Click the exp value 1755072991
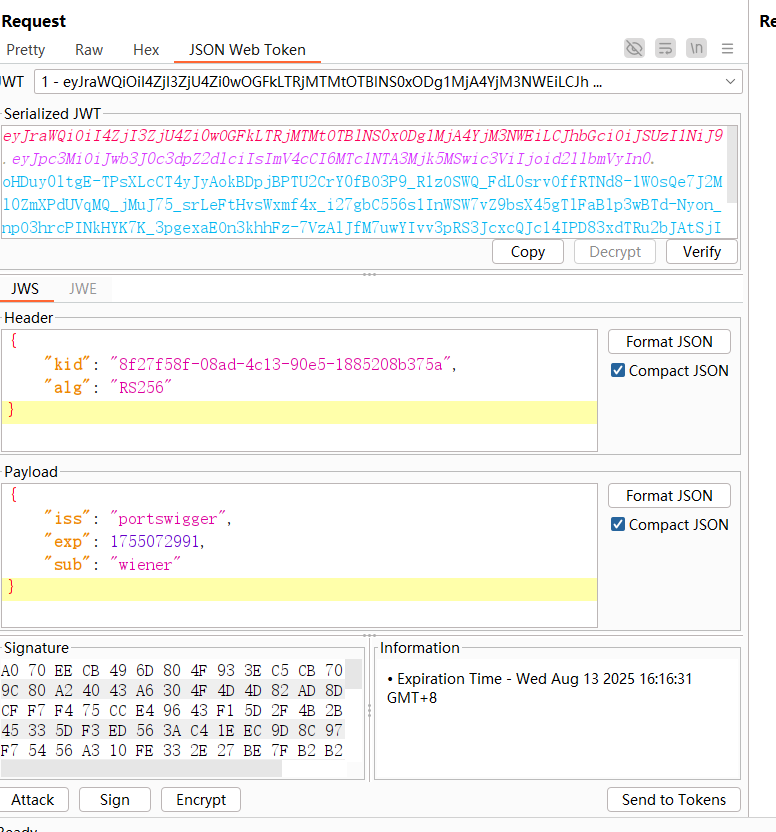776x832 pixels. 154,541
